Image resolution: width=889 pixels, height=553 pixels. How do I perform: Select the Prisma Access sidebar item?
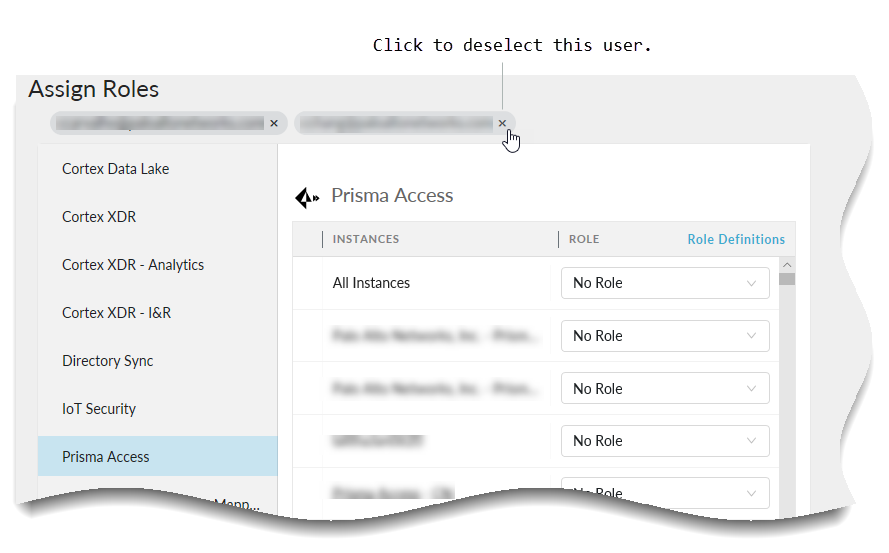tap(106, 457)
